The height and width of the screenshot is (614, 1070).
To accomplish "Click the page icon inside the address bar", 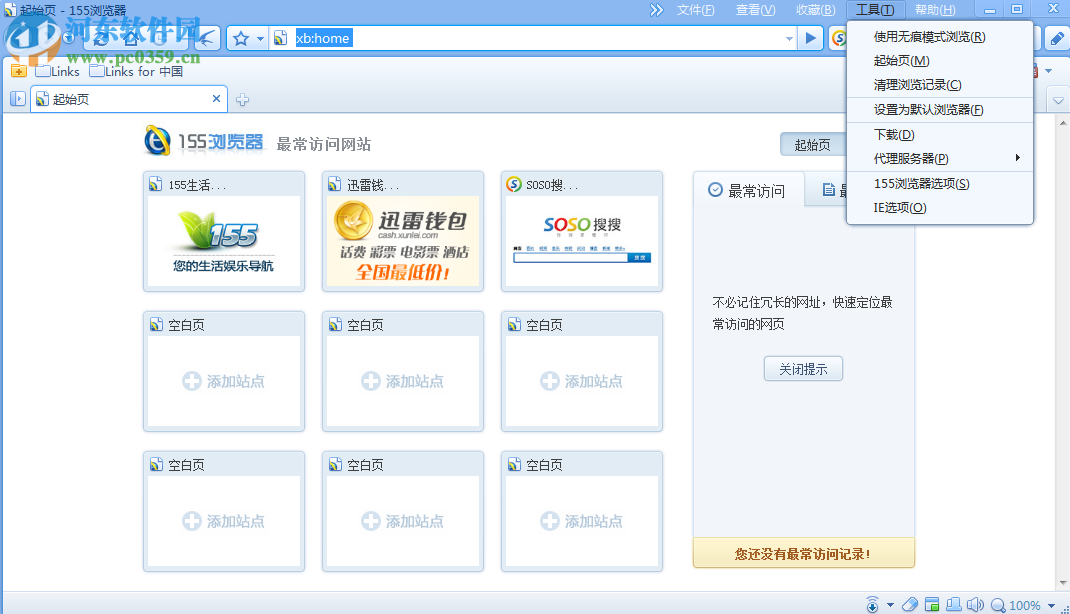I will pyautogui.click(x=280, y=38).
